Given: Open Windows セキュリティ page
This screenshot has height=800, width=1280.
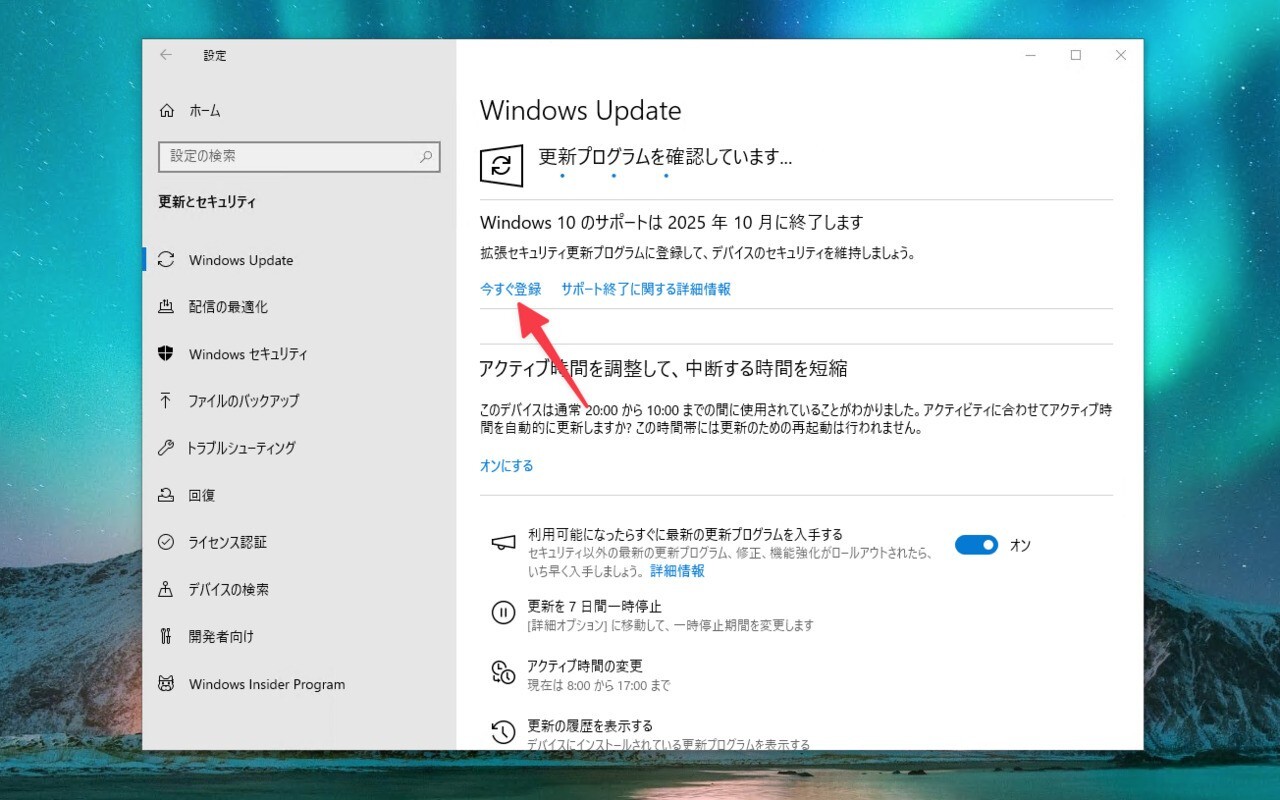Looking at the screenshot, I should coord(248,354).
